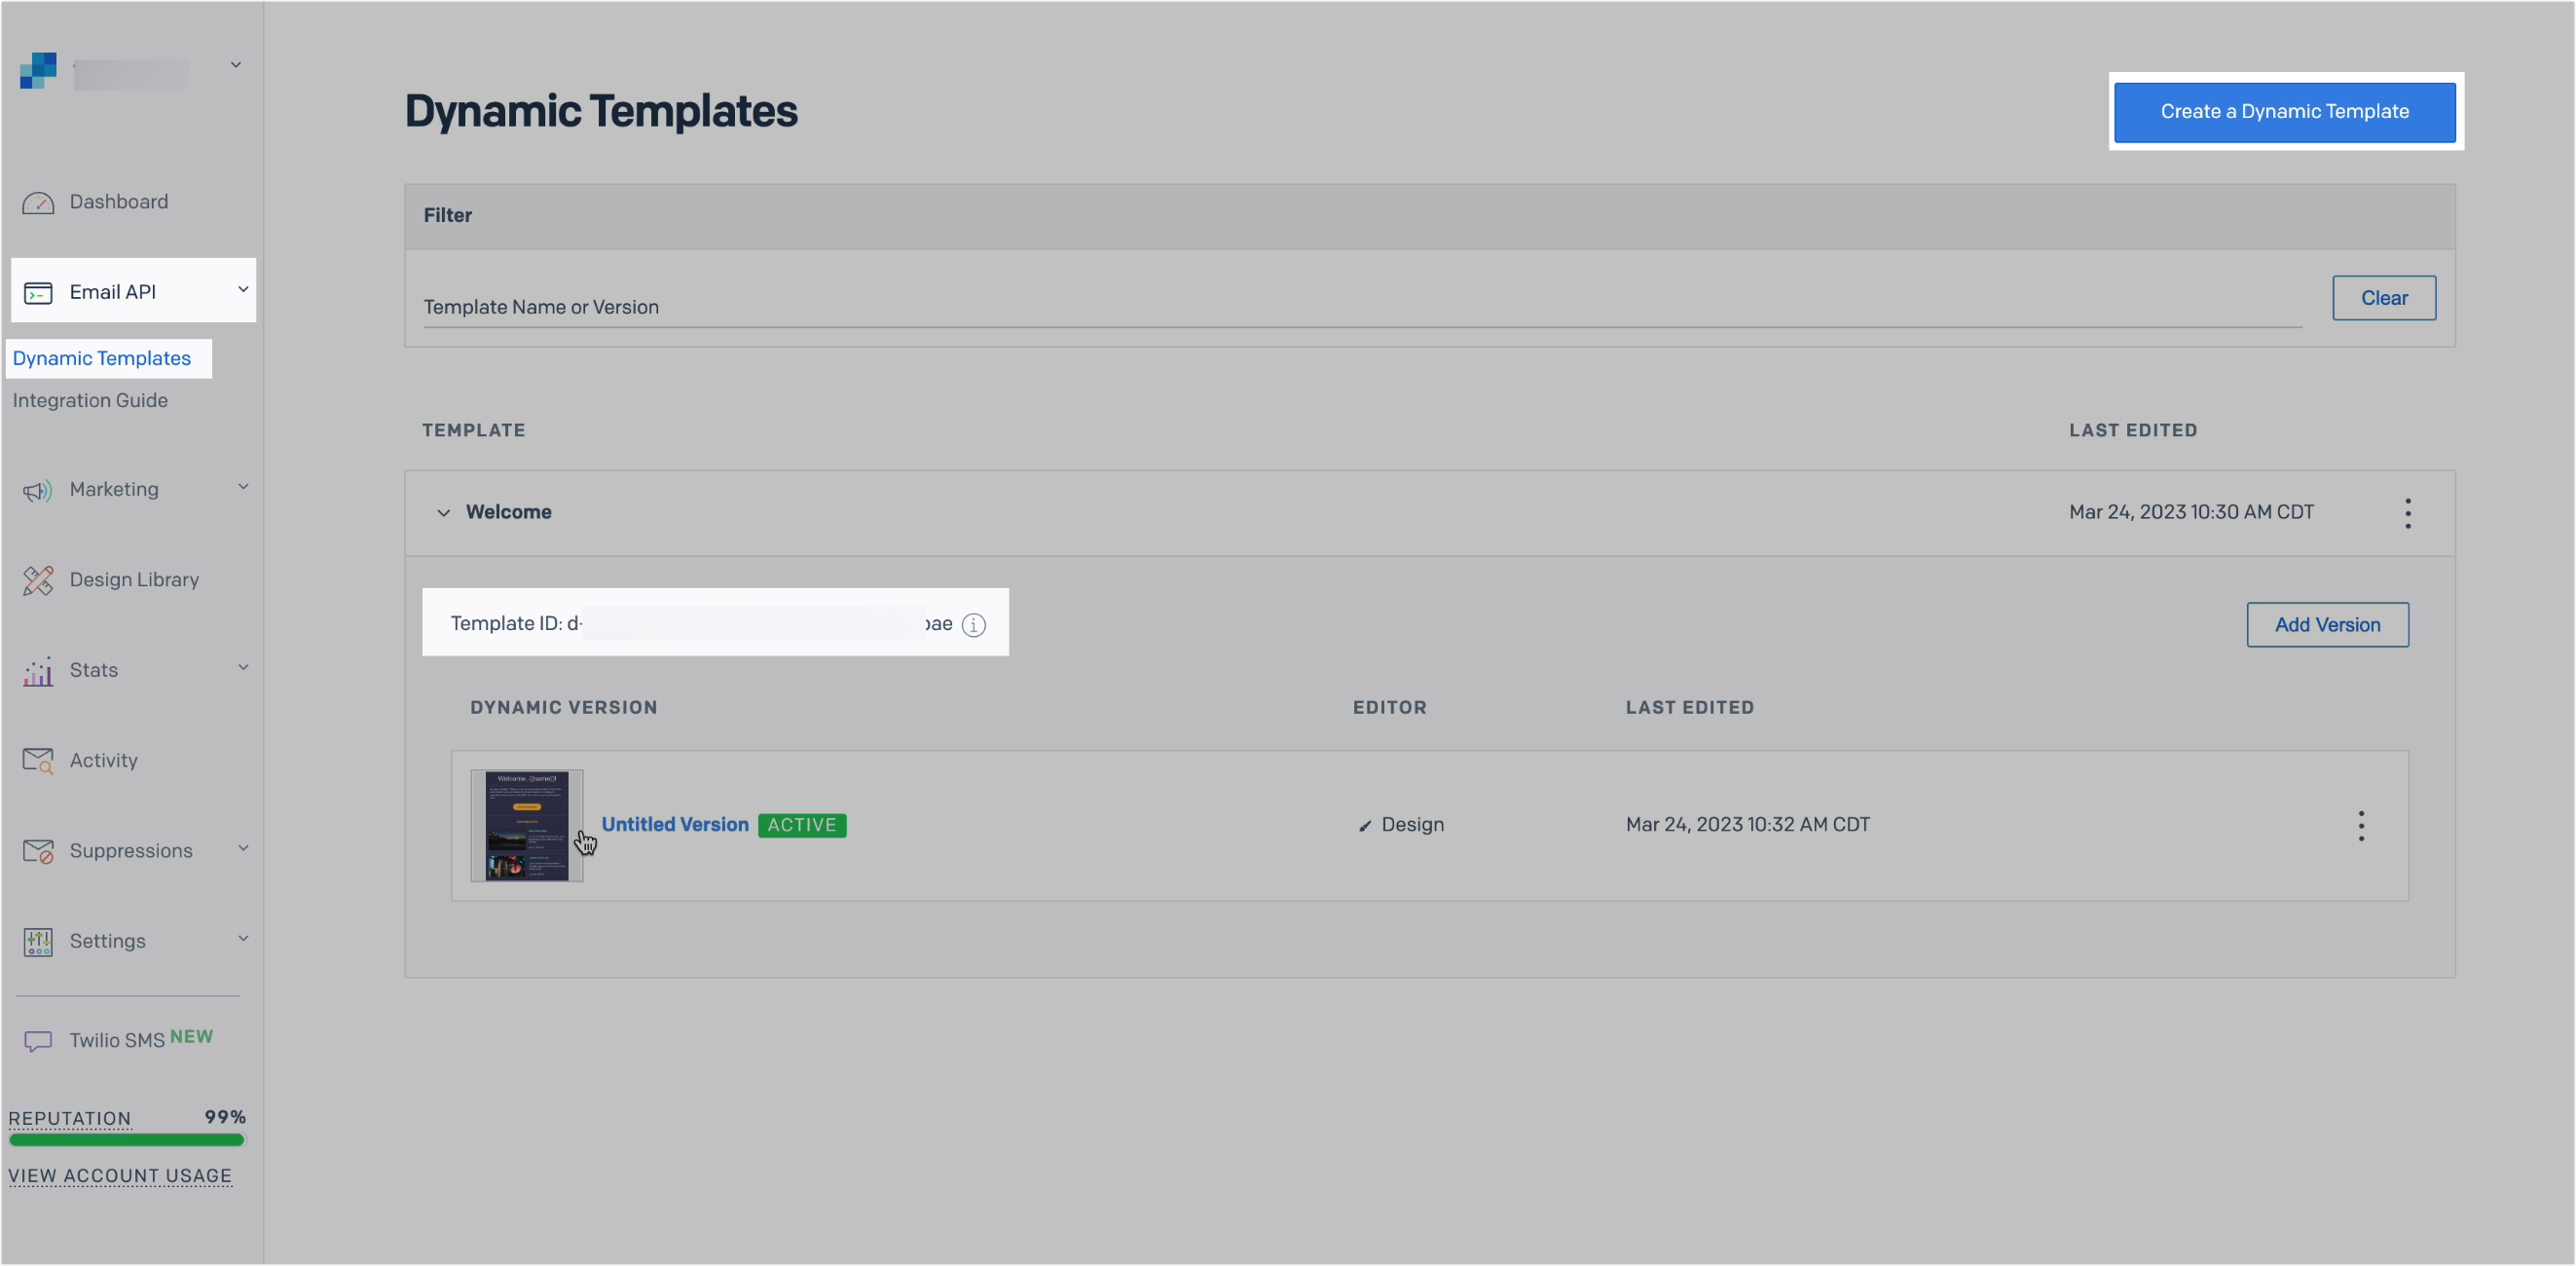Viewport: 2576px width, 1266px height.
Task: Click the green Reputation progress bar
Action: [127, 1141]
